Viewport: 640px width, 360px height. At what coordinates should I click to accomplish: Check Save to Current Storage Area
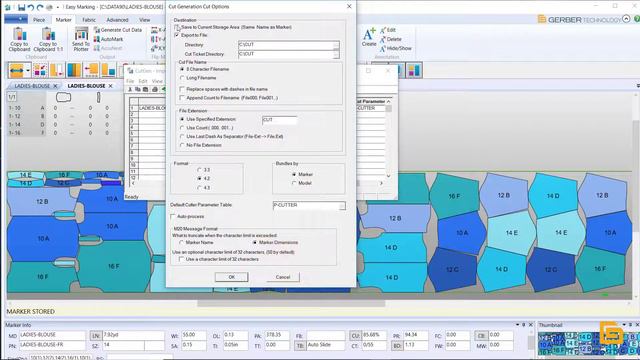tap(177, 27)
